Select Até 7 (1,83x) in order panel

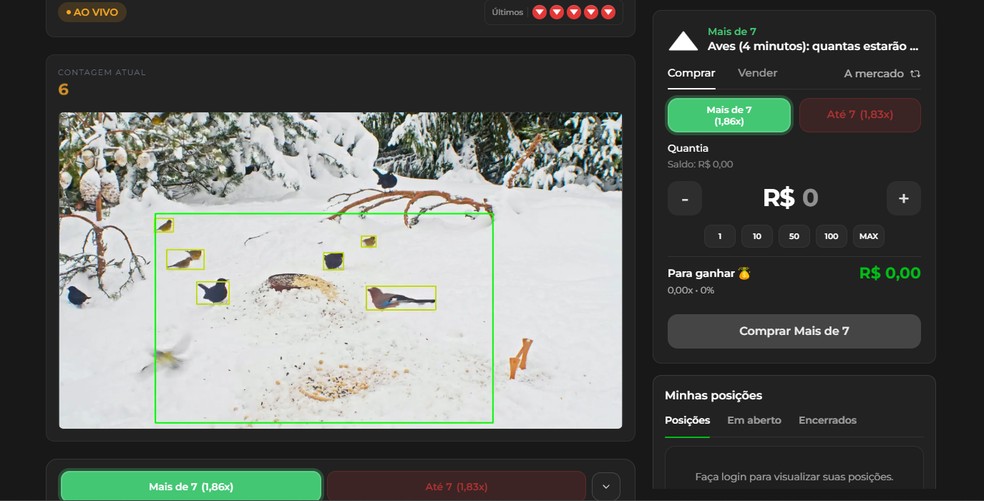(x=860, y=115)
